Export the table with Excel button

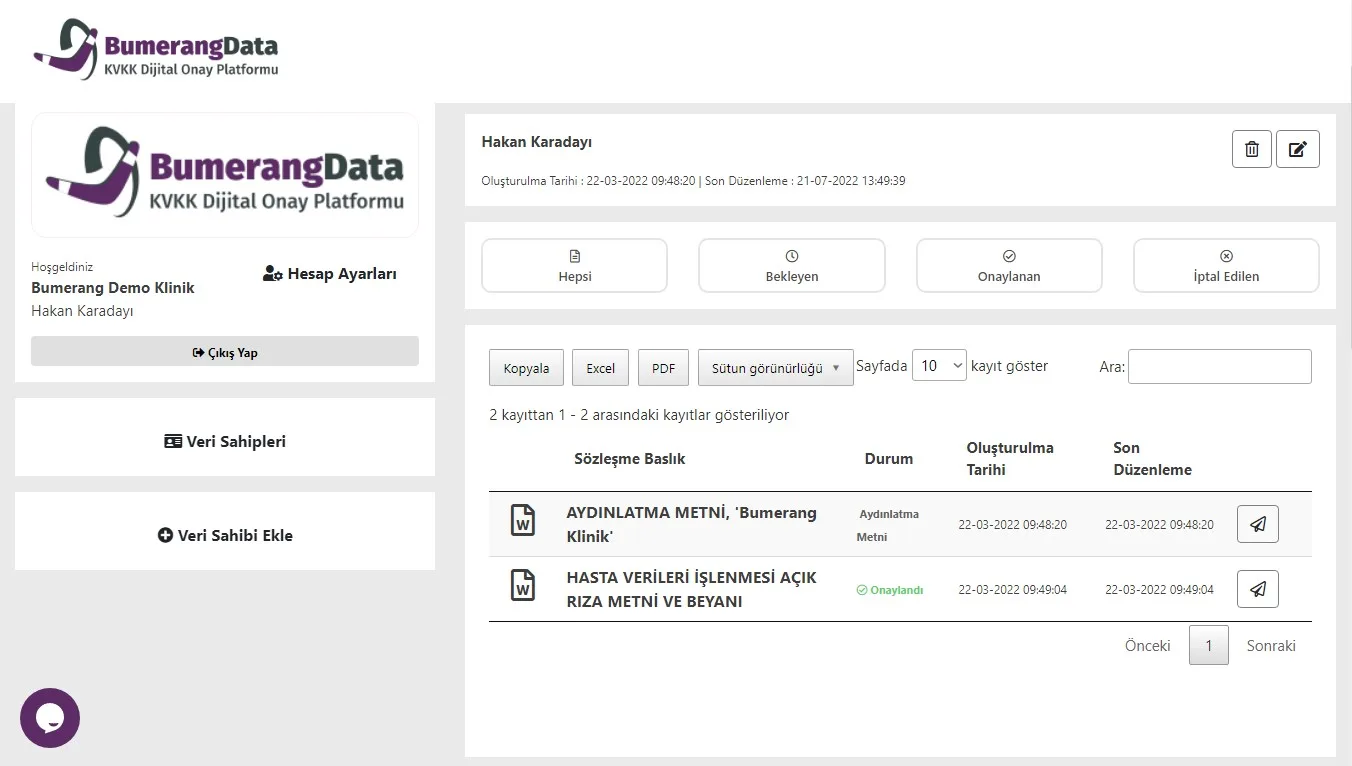pyautogui.click(x=600, y=368)
